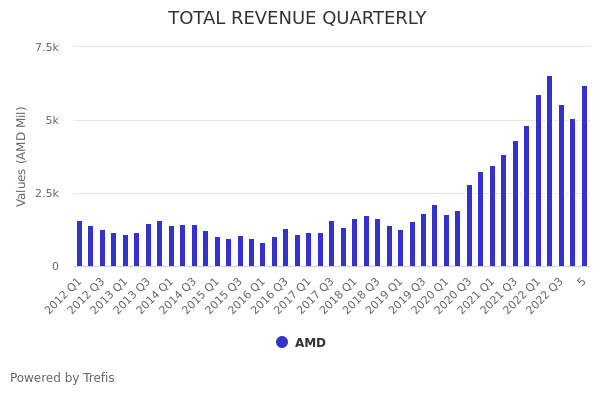Viewport: 600px width, 400px height.
Task: Toggle the AMD series in the legend
Action: click(x=309, y=343)
